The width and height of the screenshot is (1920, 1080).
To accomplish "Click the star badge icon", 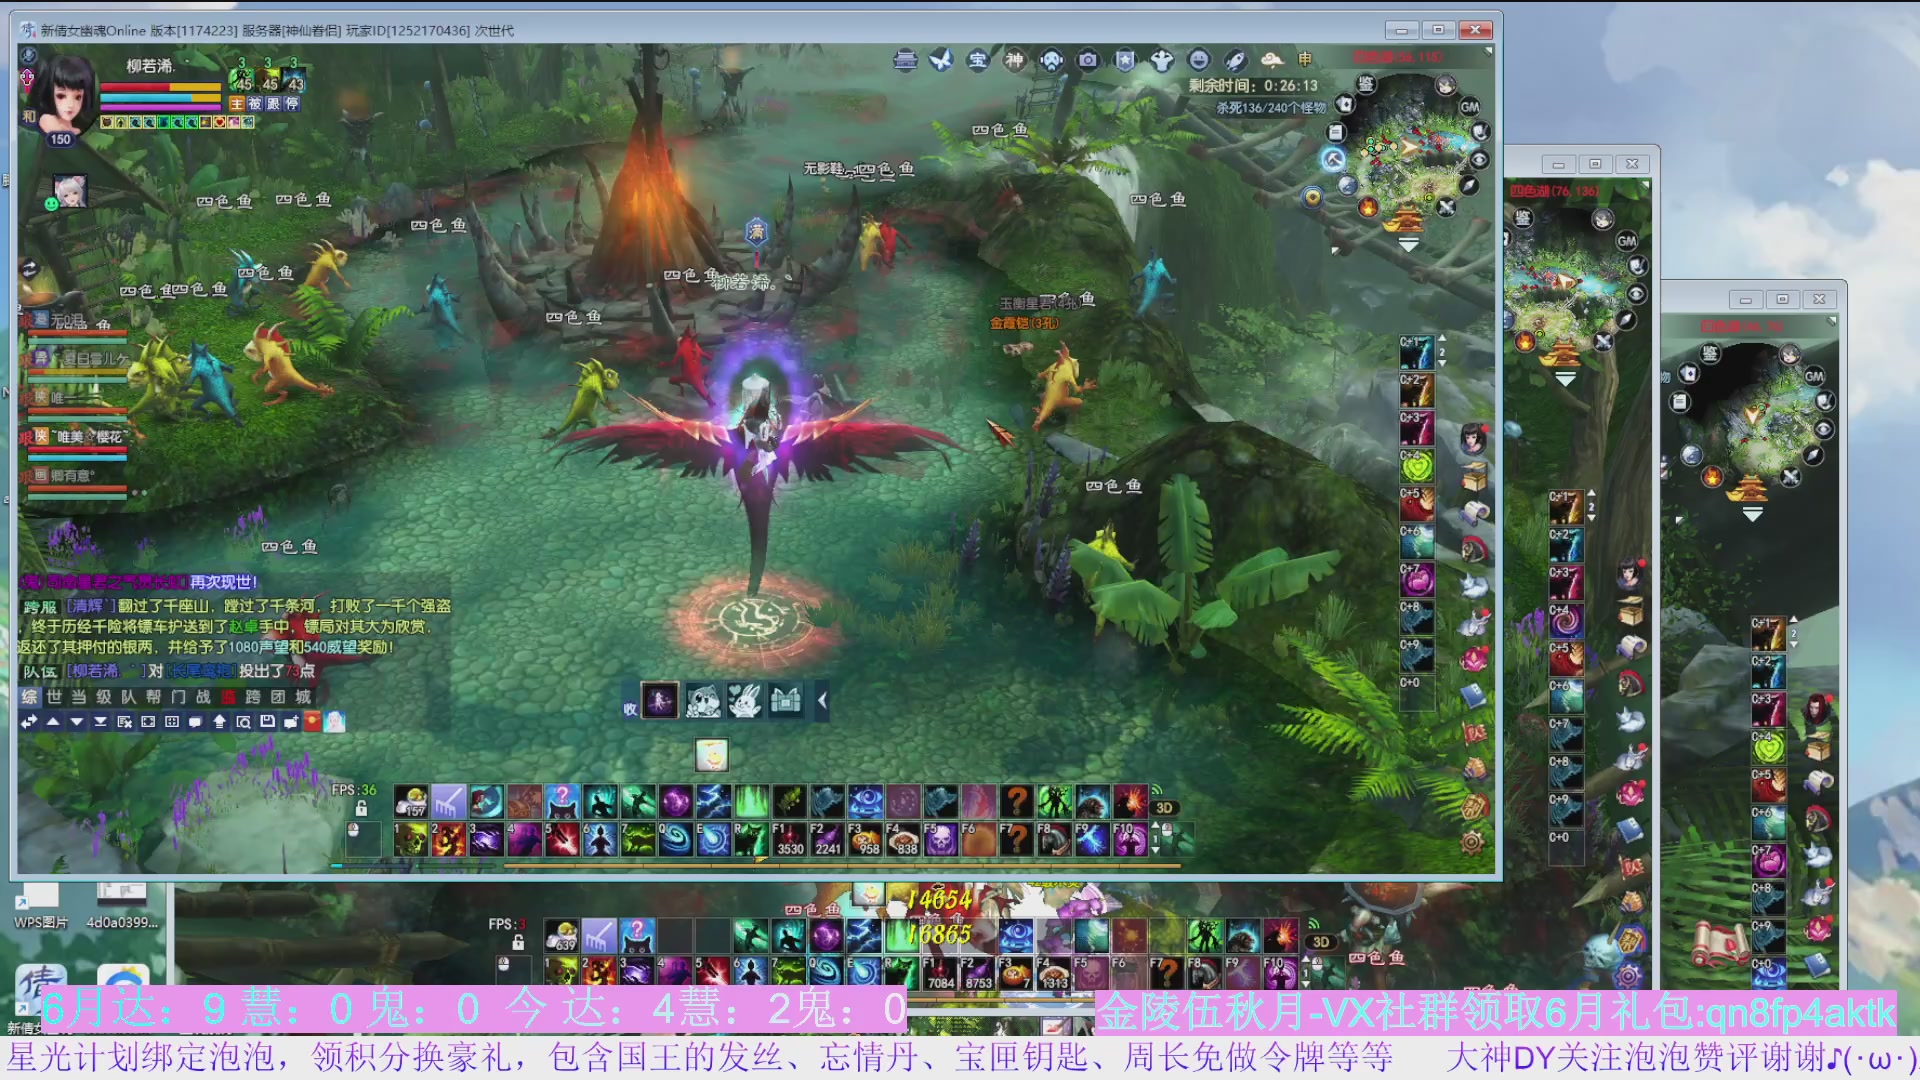I will click(x=1125, y=60).
